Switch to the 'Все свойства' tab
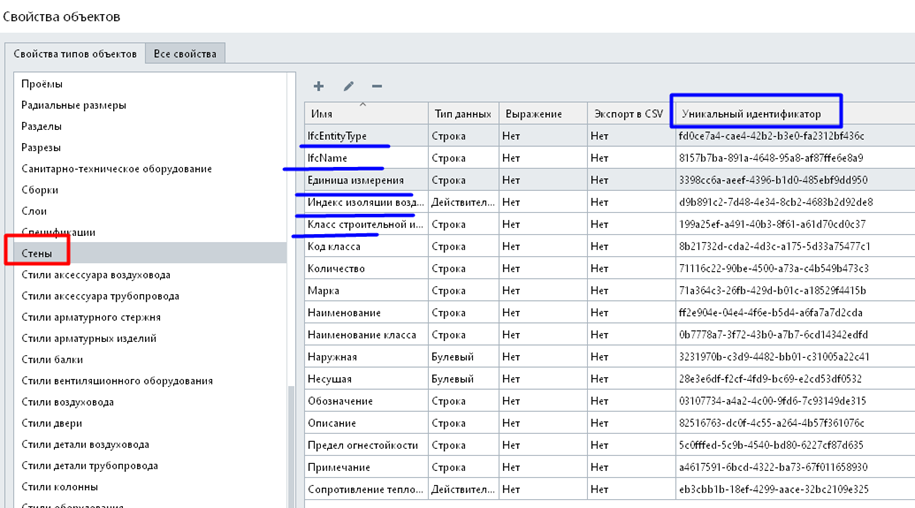This screenshot has height=508, width=915. coord(185,54)
